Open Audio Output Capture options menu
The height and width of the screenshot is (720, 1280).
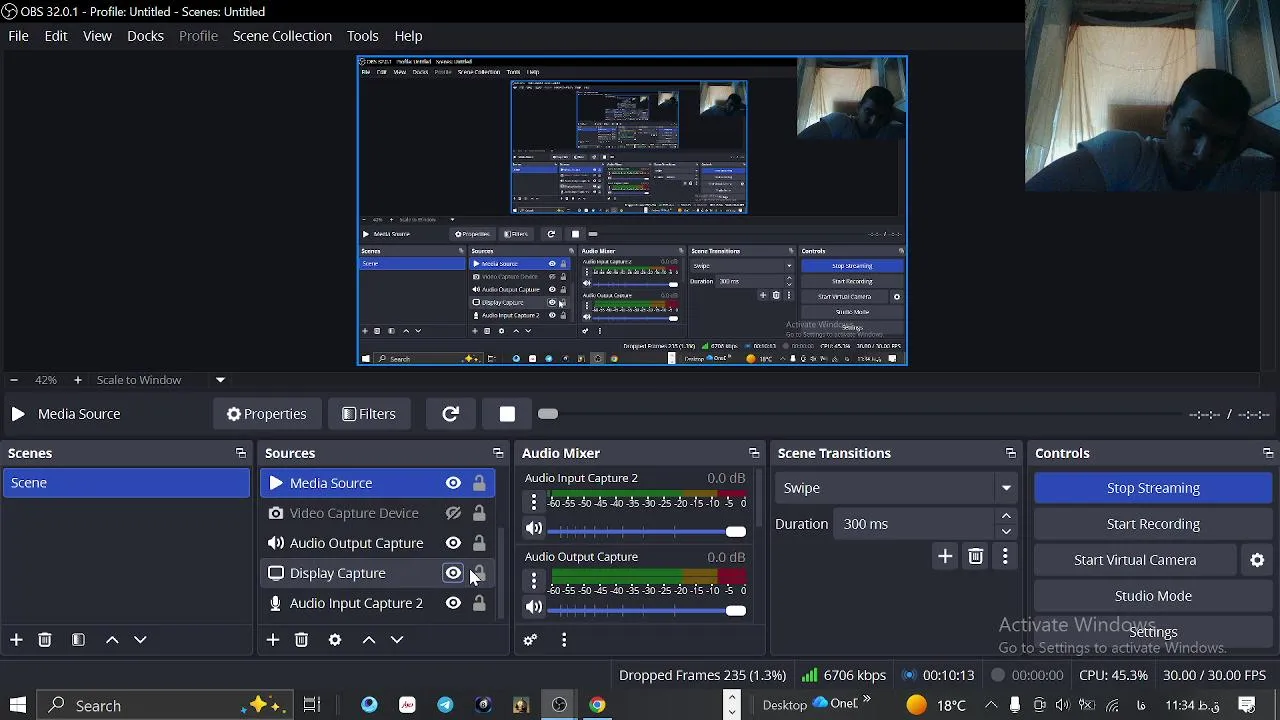(x=534, y=580)
